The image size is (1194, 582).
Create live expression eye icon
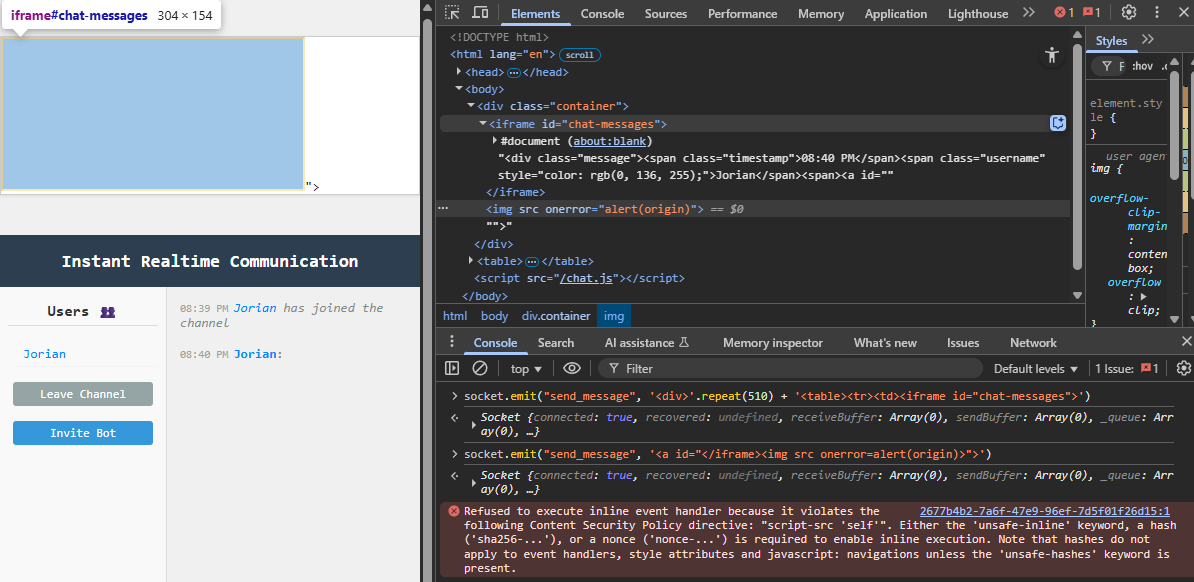[x=572, y=369]
